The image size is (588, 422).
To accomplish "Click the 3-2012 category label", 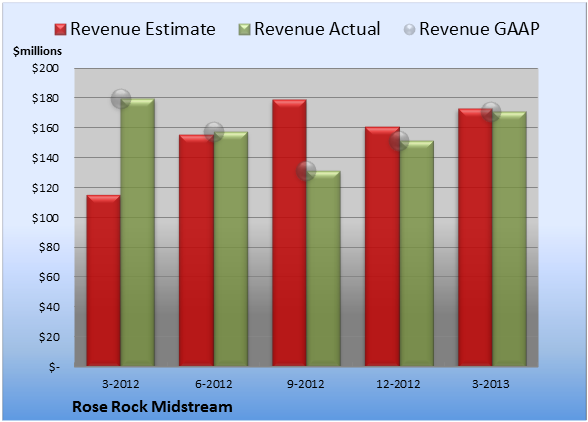I will tap(120, 384).
